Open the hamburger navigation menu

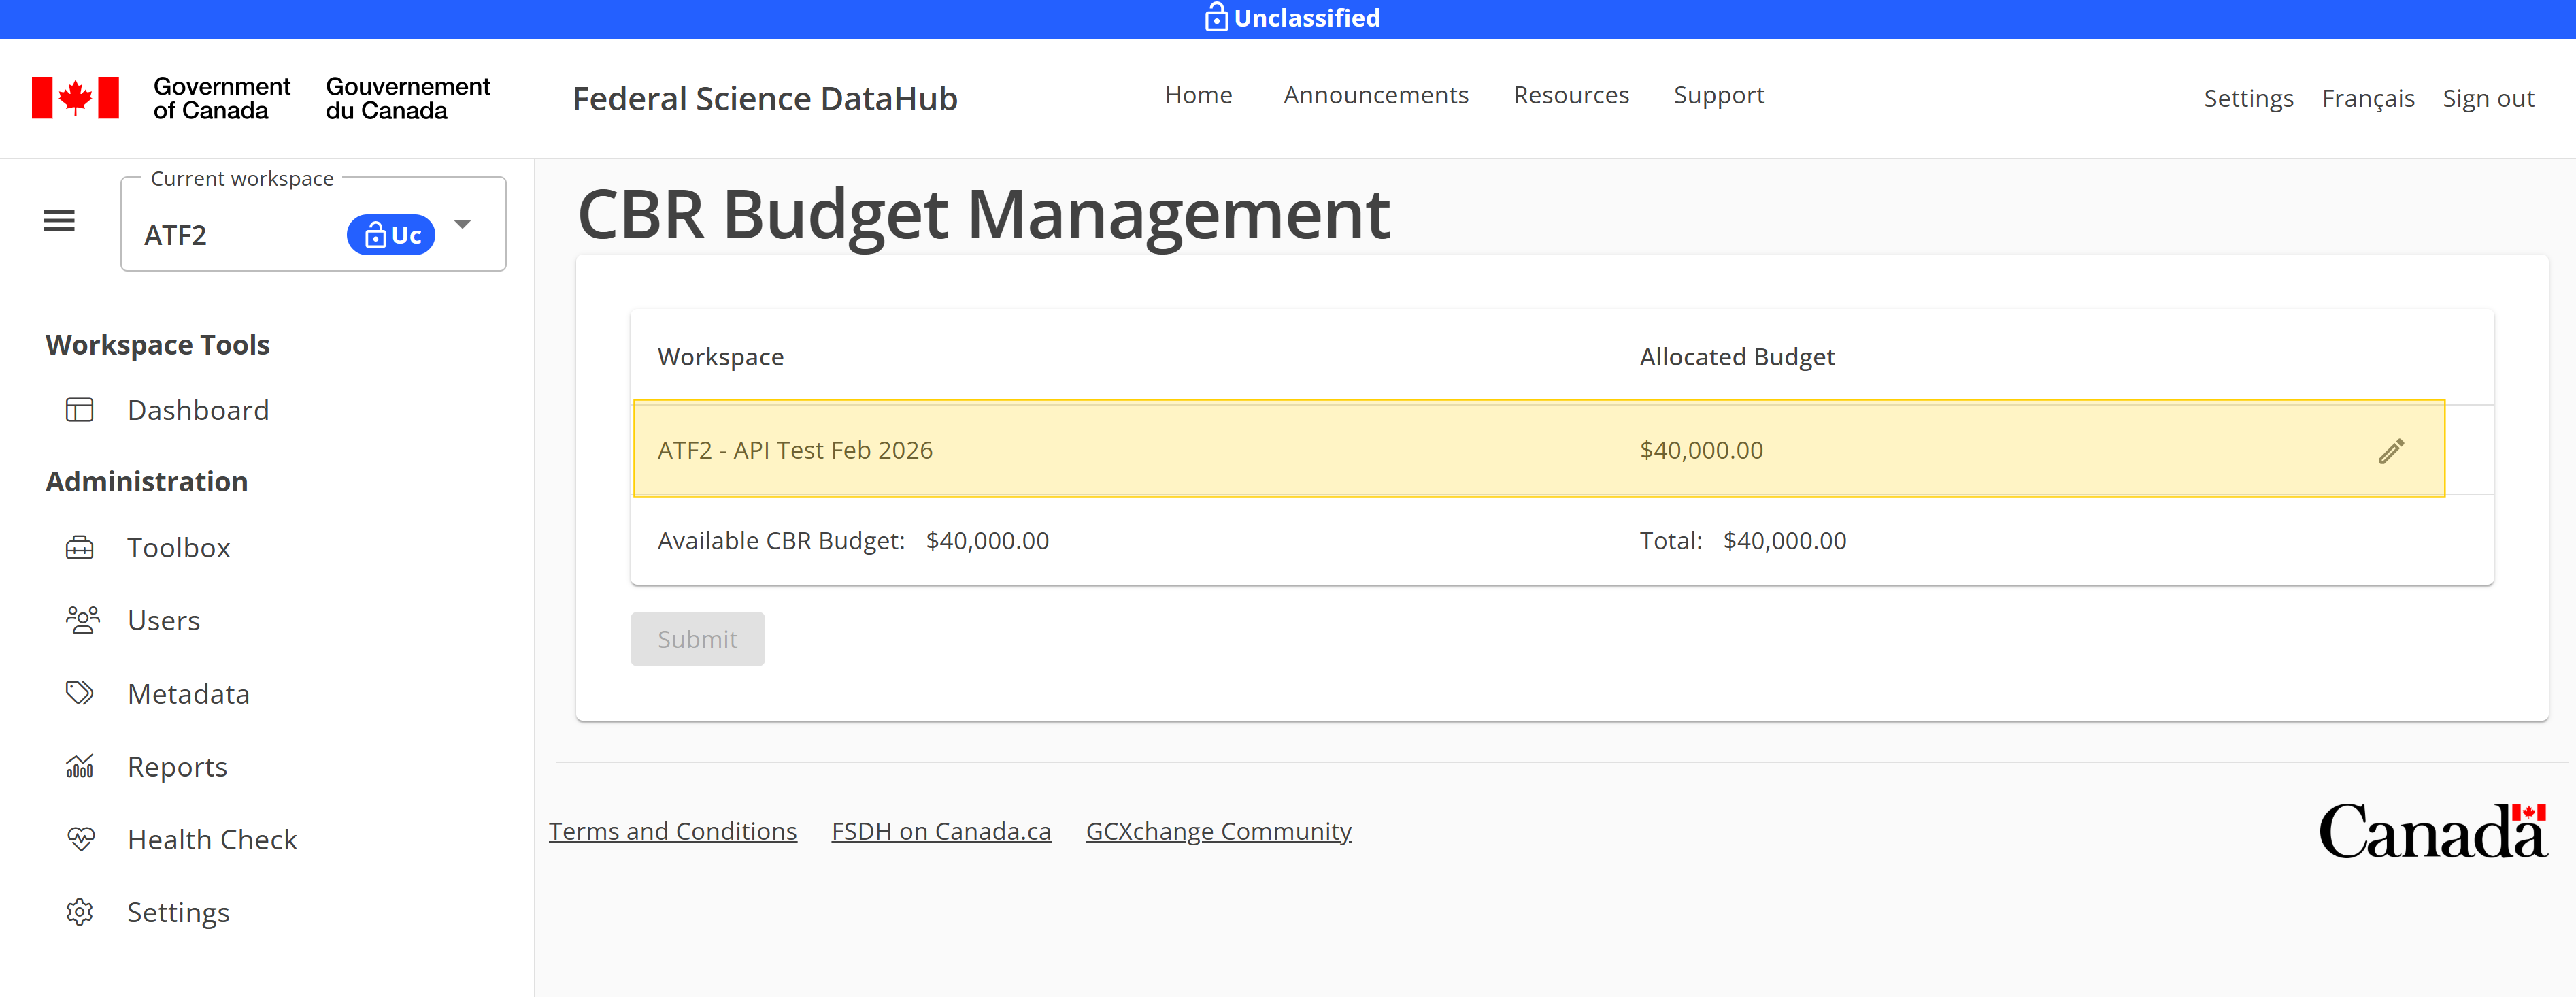[58, 220]
